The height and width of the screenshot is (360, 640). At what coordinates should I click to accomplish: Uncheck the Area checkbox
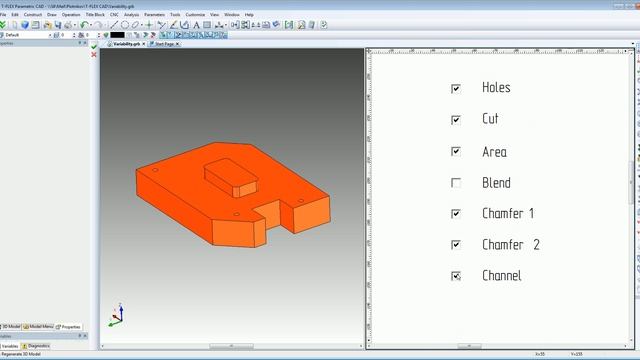pyautogui.click(x=456, y=151)
